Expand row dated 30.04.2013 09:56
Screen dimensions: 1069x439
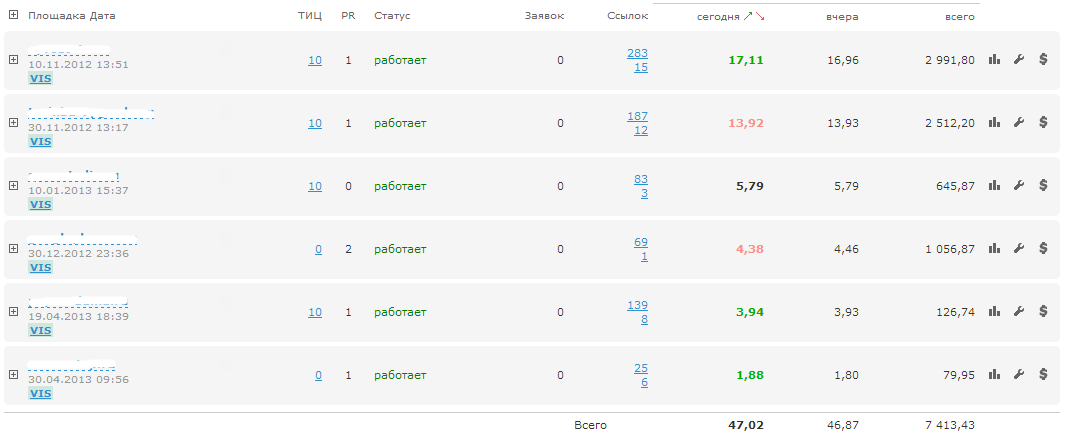point(14,375)
